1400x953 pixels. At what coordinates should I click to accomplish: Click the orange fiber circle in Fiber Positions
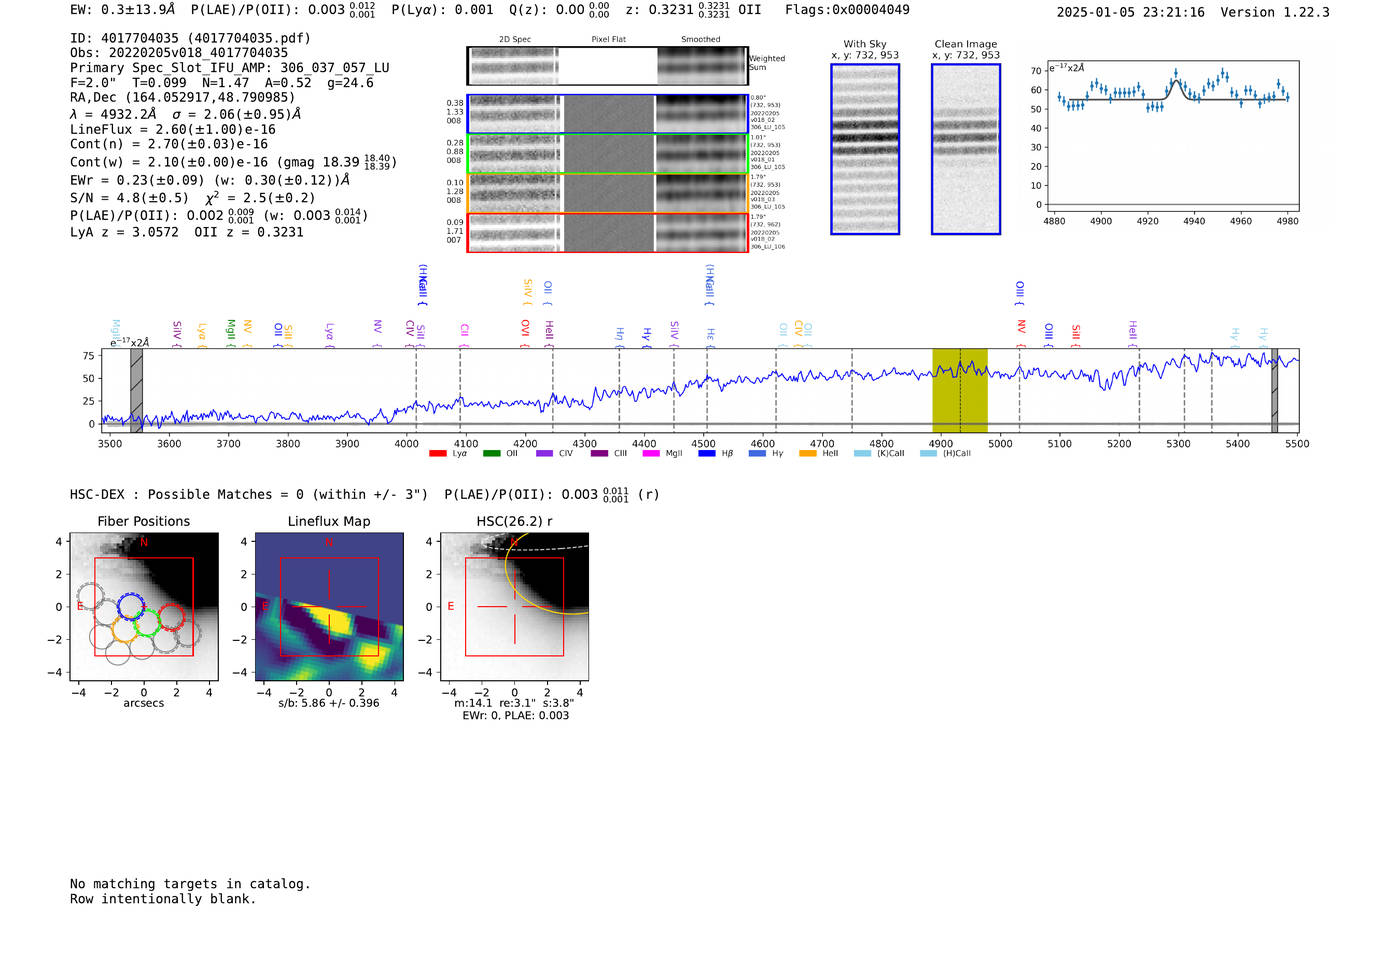[x=124, y=628]
